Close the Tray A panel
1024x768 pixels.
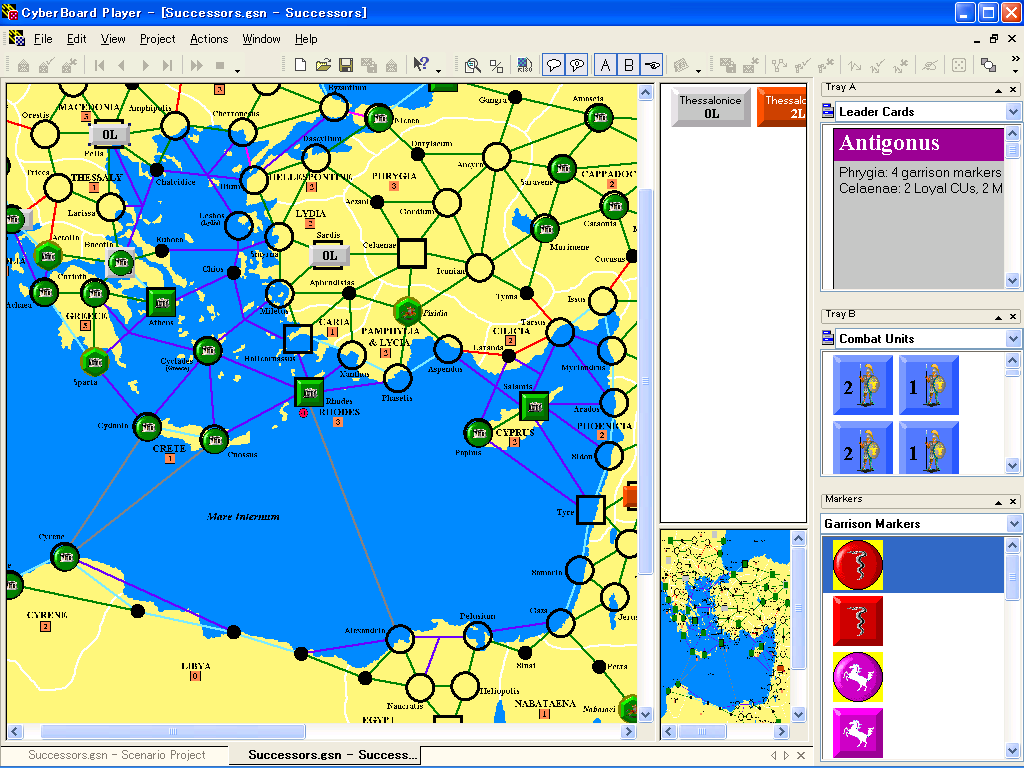pos(1013,89)
